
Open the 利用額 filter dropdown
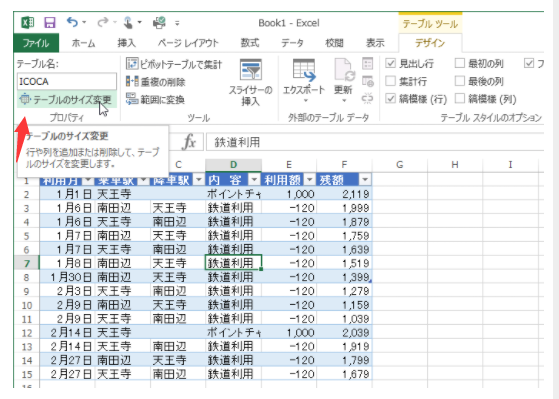coord(309,179)
